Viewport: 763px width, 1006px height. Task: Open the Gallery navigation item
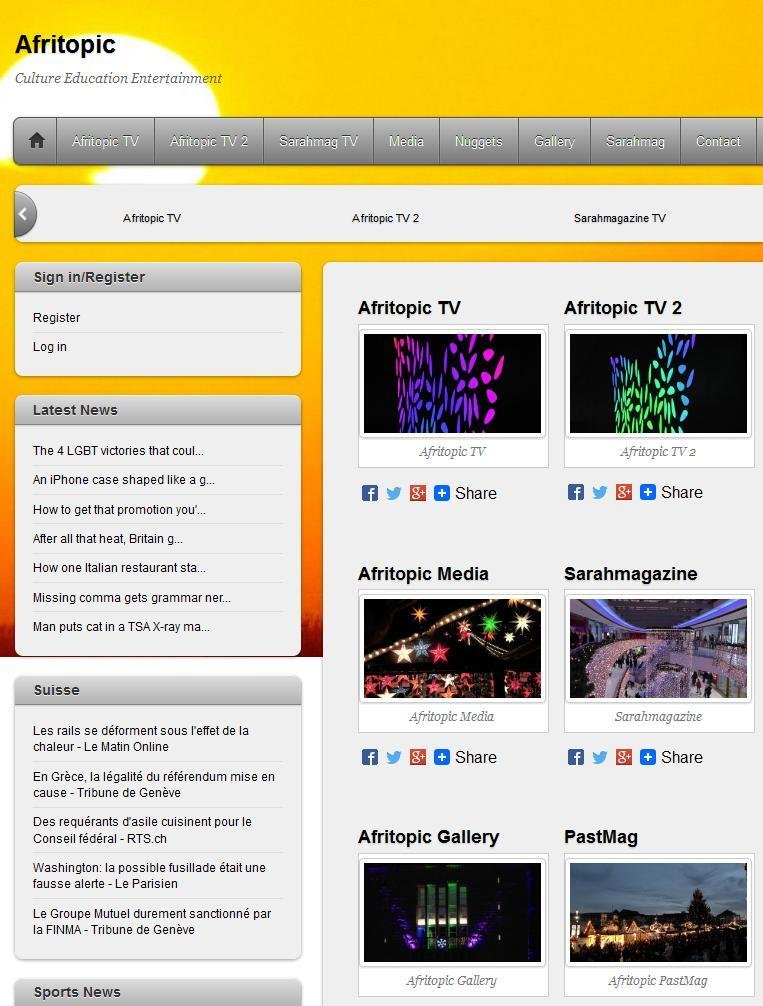[554, 141]
